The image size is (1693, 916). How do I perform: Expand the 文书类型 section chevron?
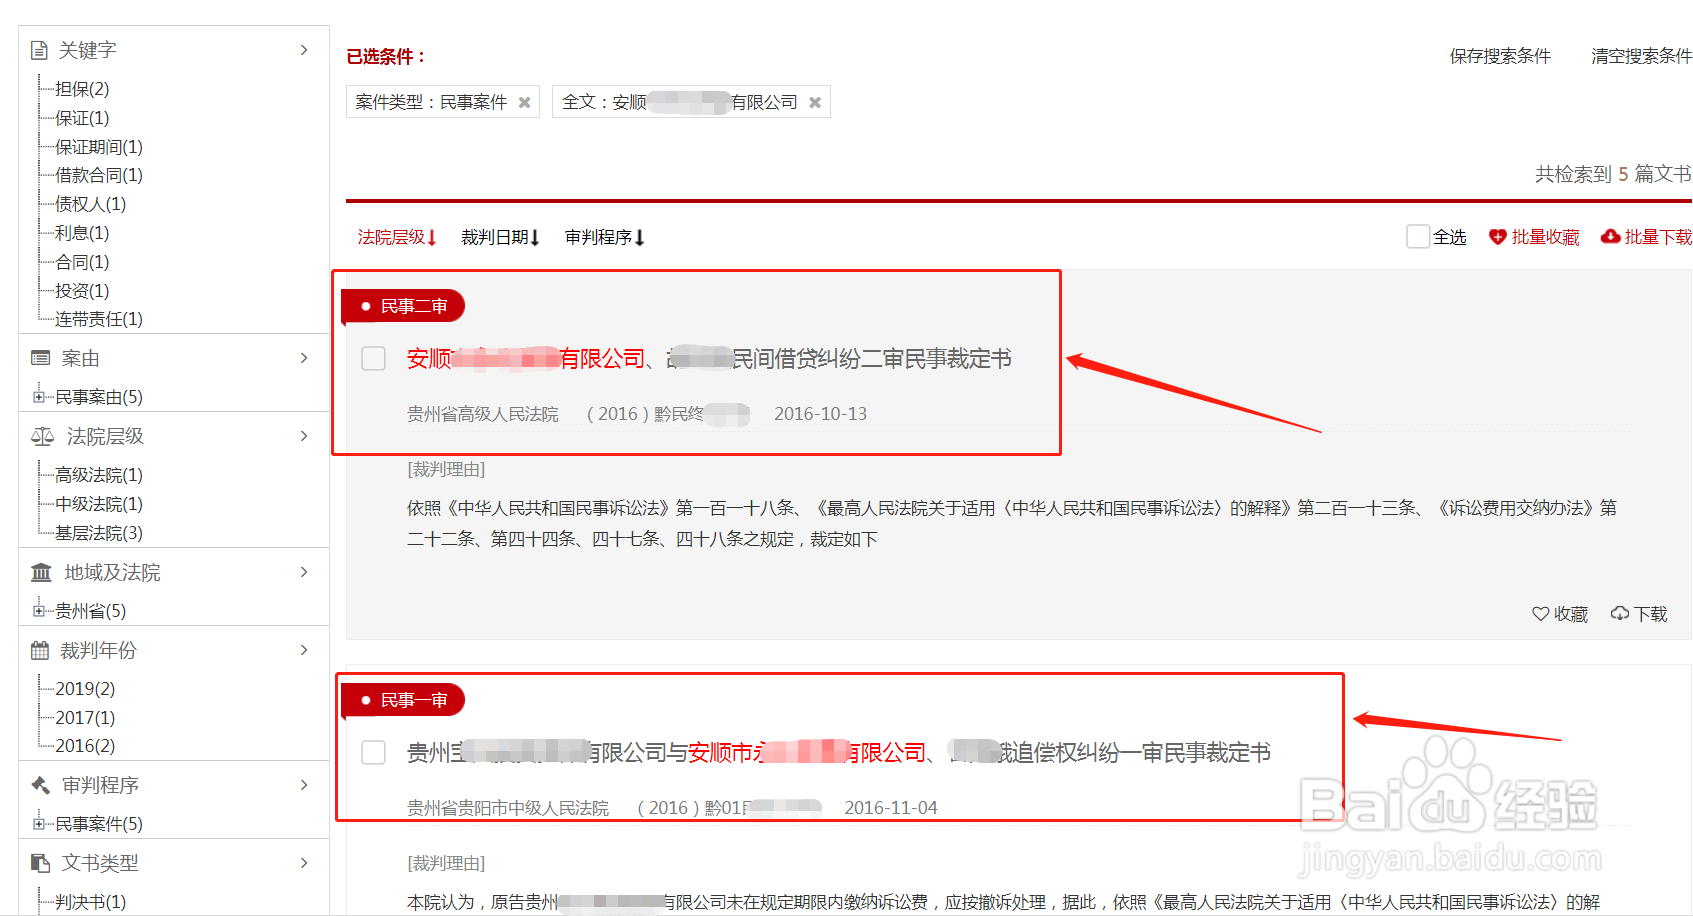(304, 863)
